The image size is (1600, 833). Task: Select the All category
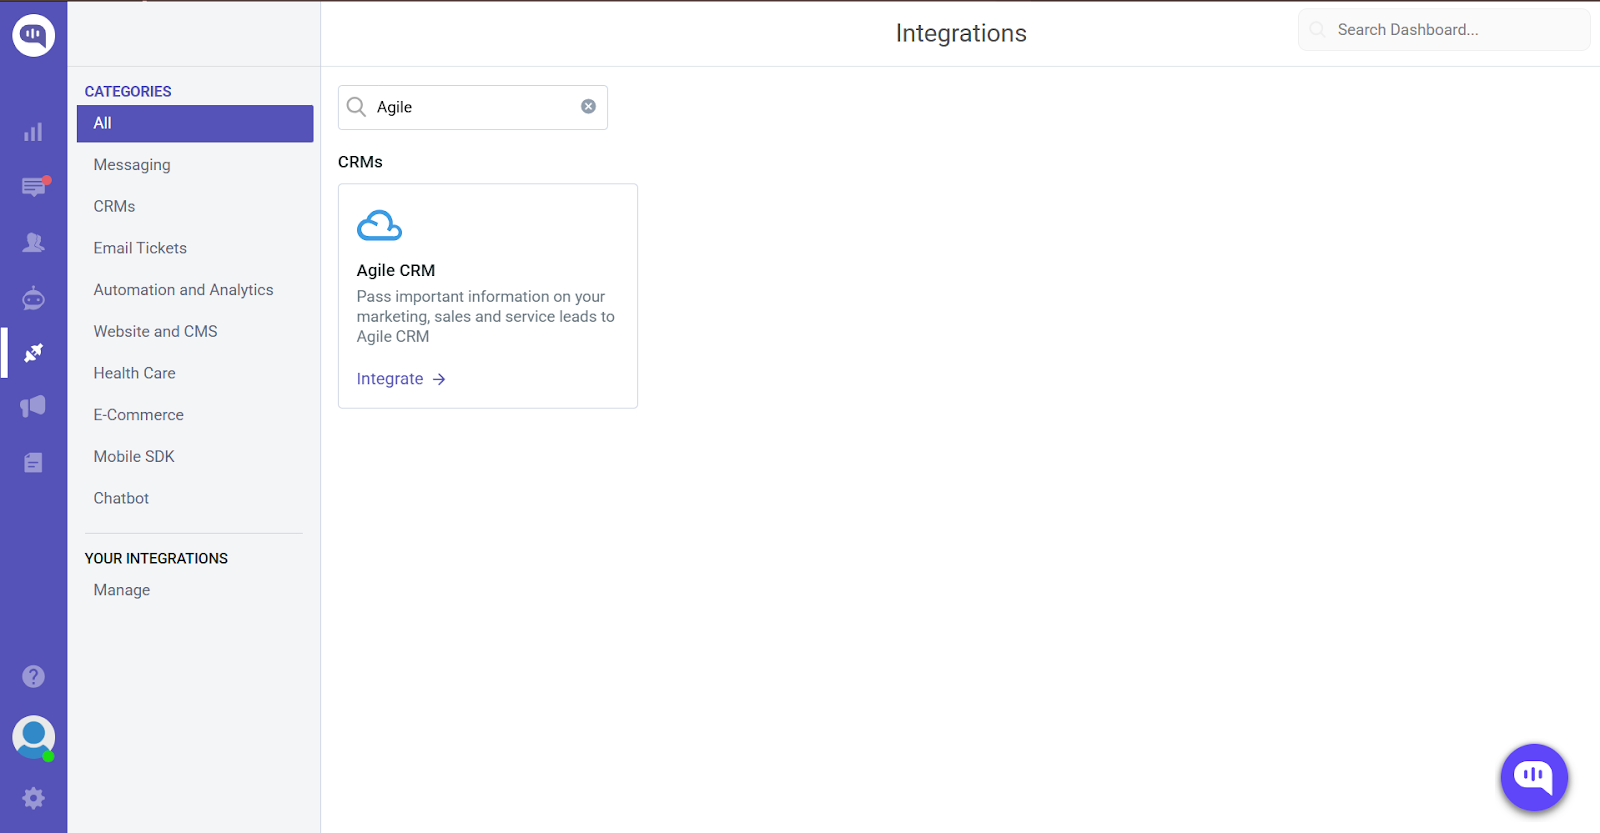(x=195, y=123)
